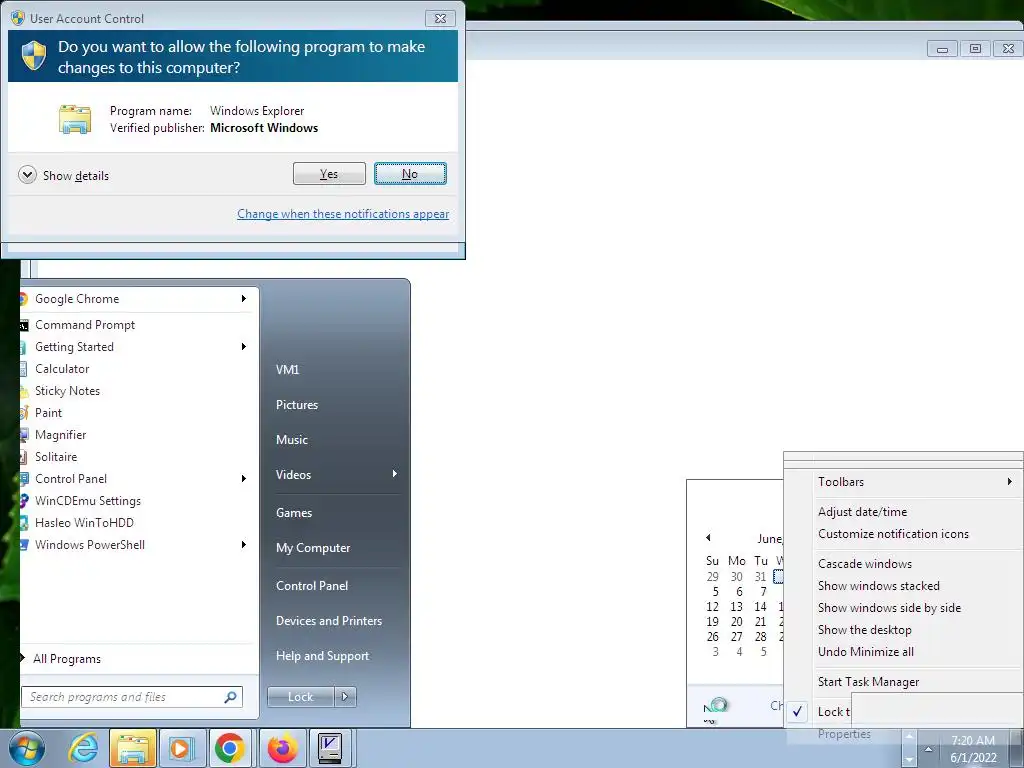
Task: Open Windows Explorer folder icon on taskbar
Action: [x=133, y=748]
